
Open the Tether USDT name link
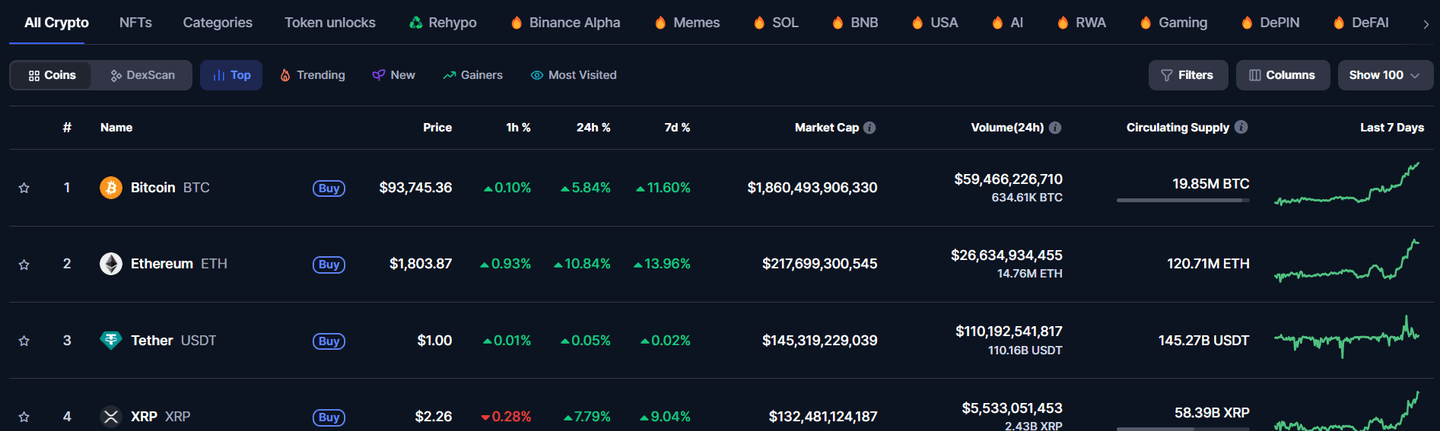pyautogui.click(x=173, y=341)
